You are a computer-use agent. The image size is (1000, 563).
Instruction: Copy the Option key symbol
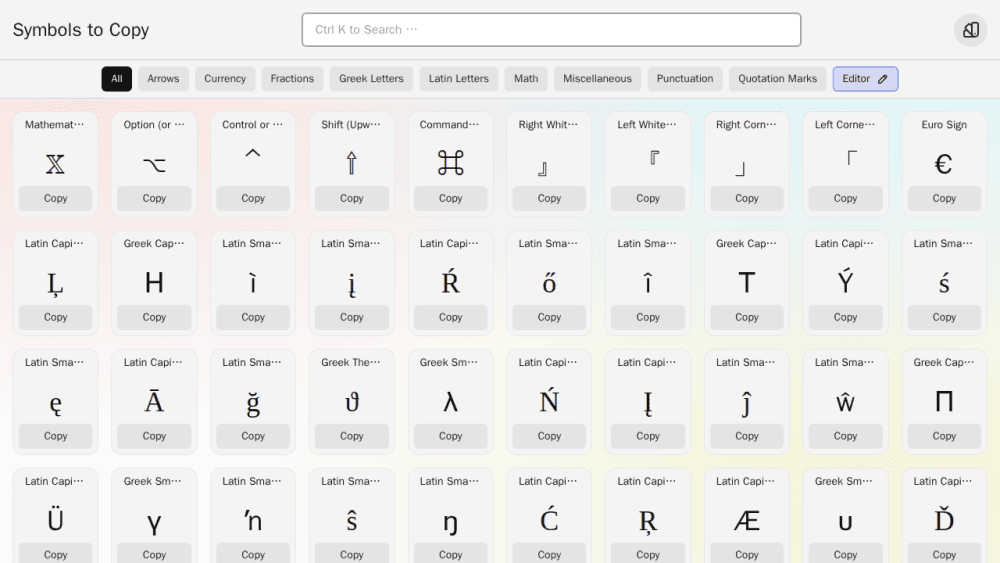click(x=154, y=198)
